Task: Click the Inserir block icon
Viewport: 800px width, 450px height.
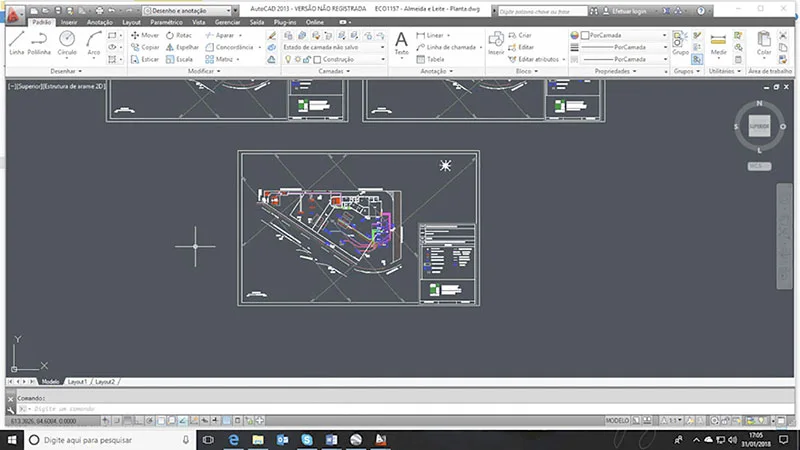Action: click(x=497, y=42)
